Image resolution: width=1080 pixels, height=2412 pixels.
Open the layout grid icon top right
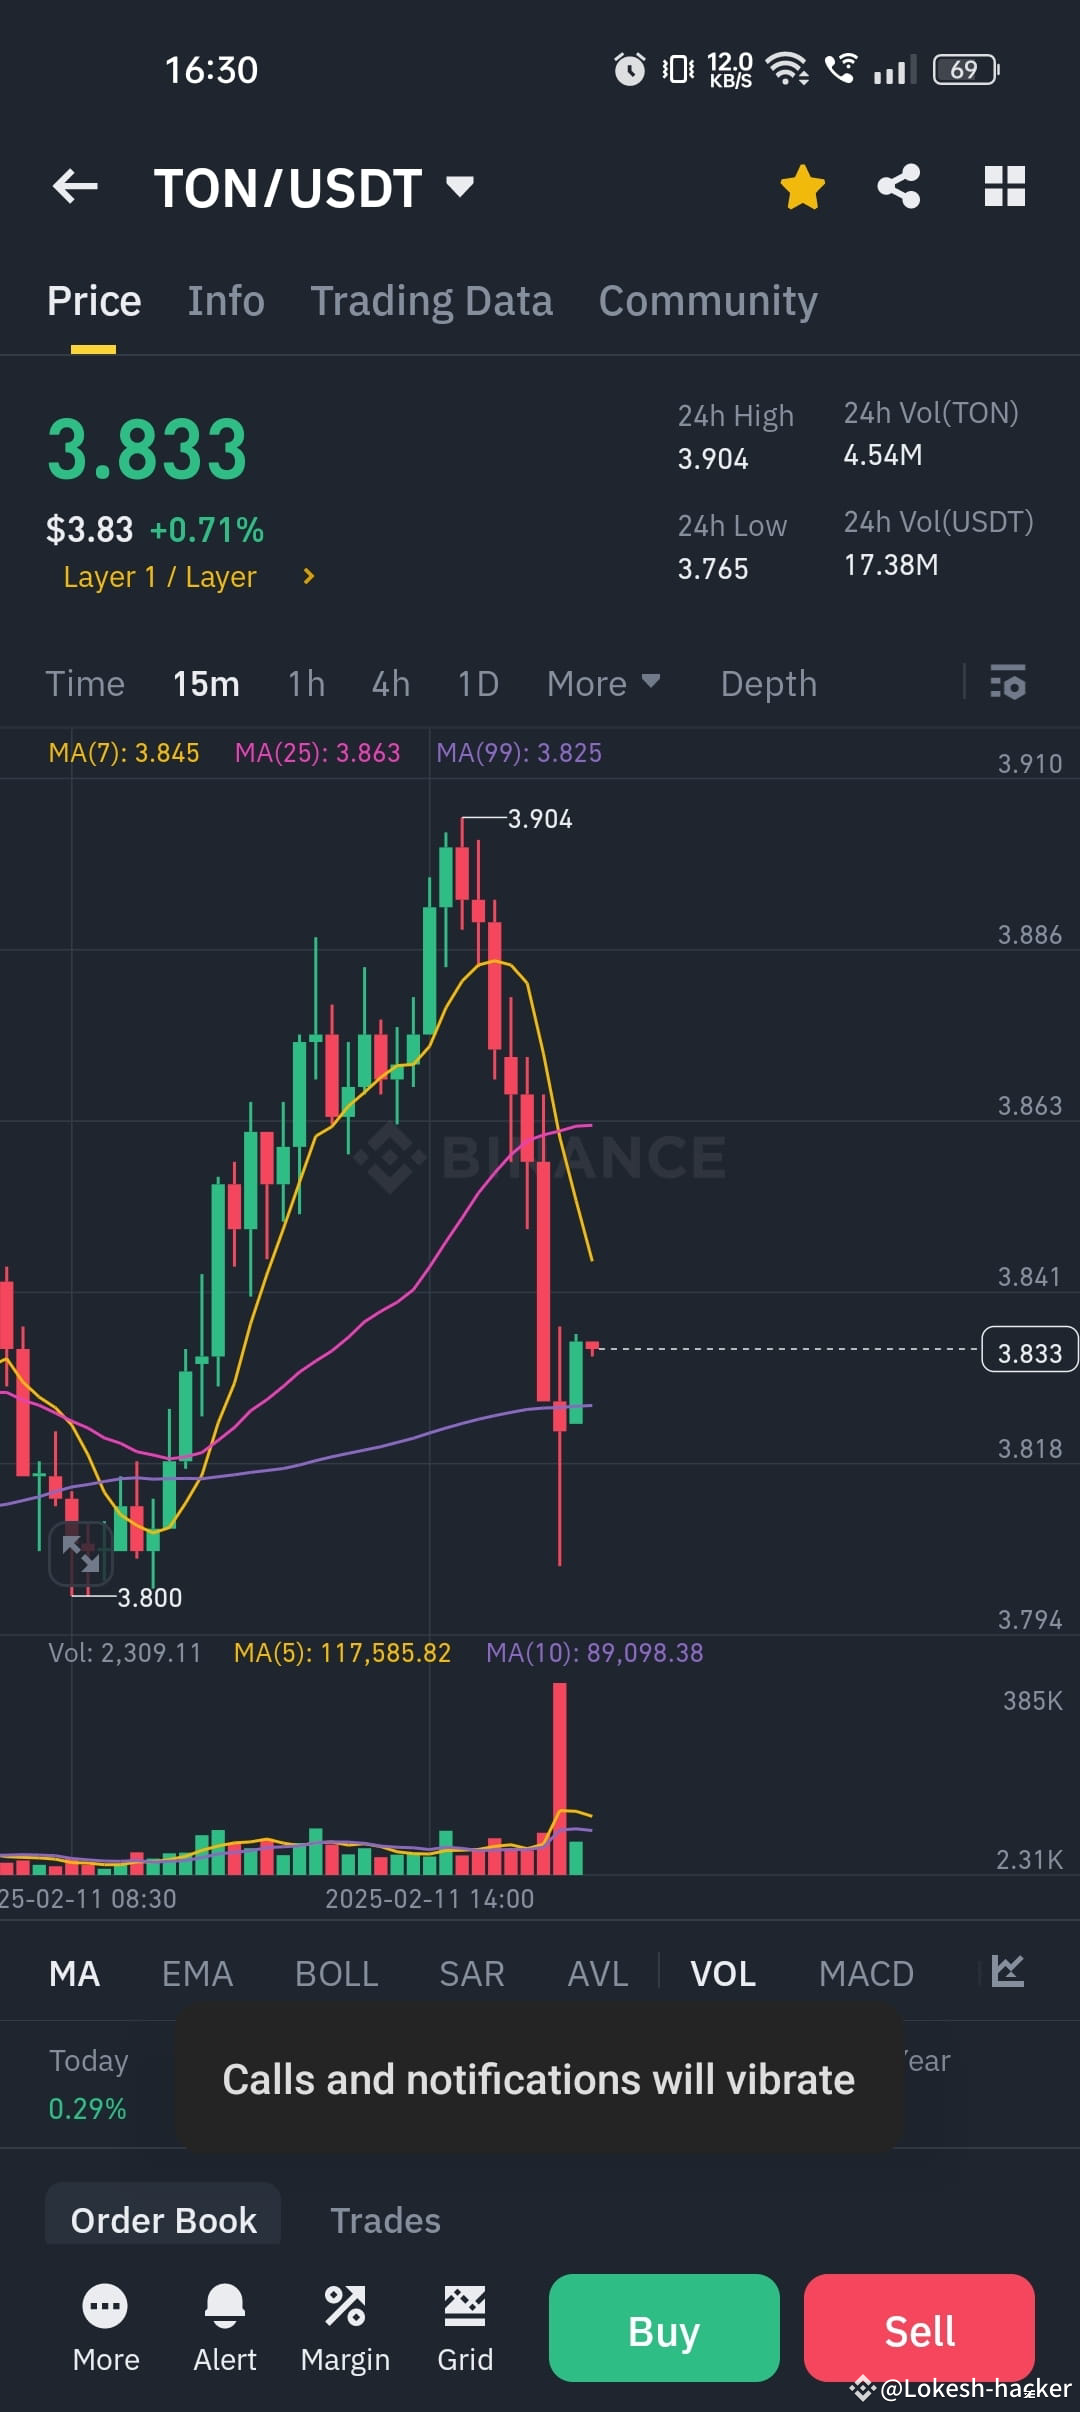click(x=1005, y=186)
